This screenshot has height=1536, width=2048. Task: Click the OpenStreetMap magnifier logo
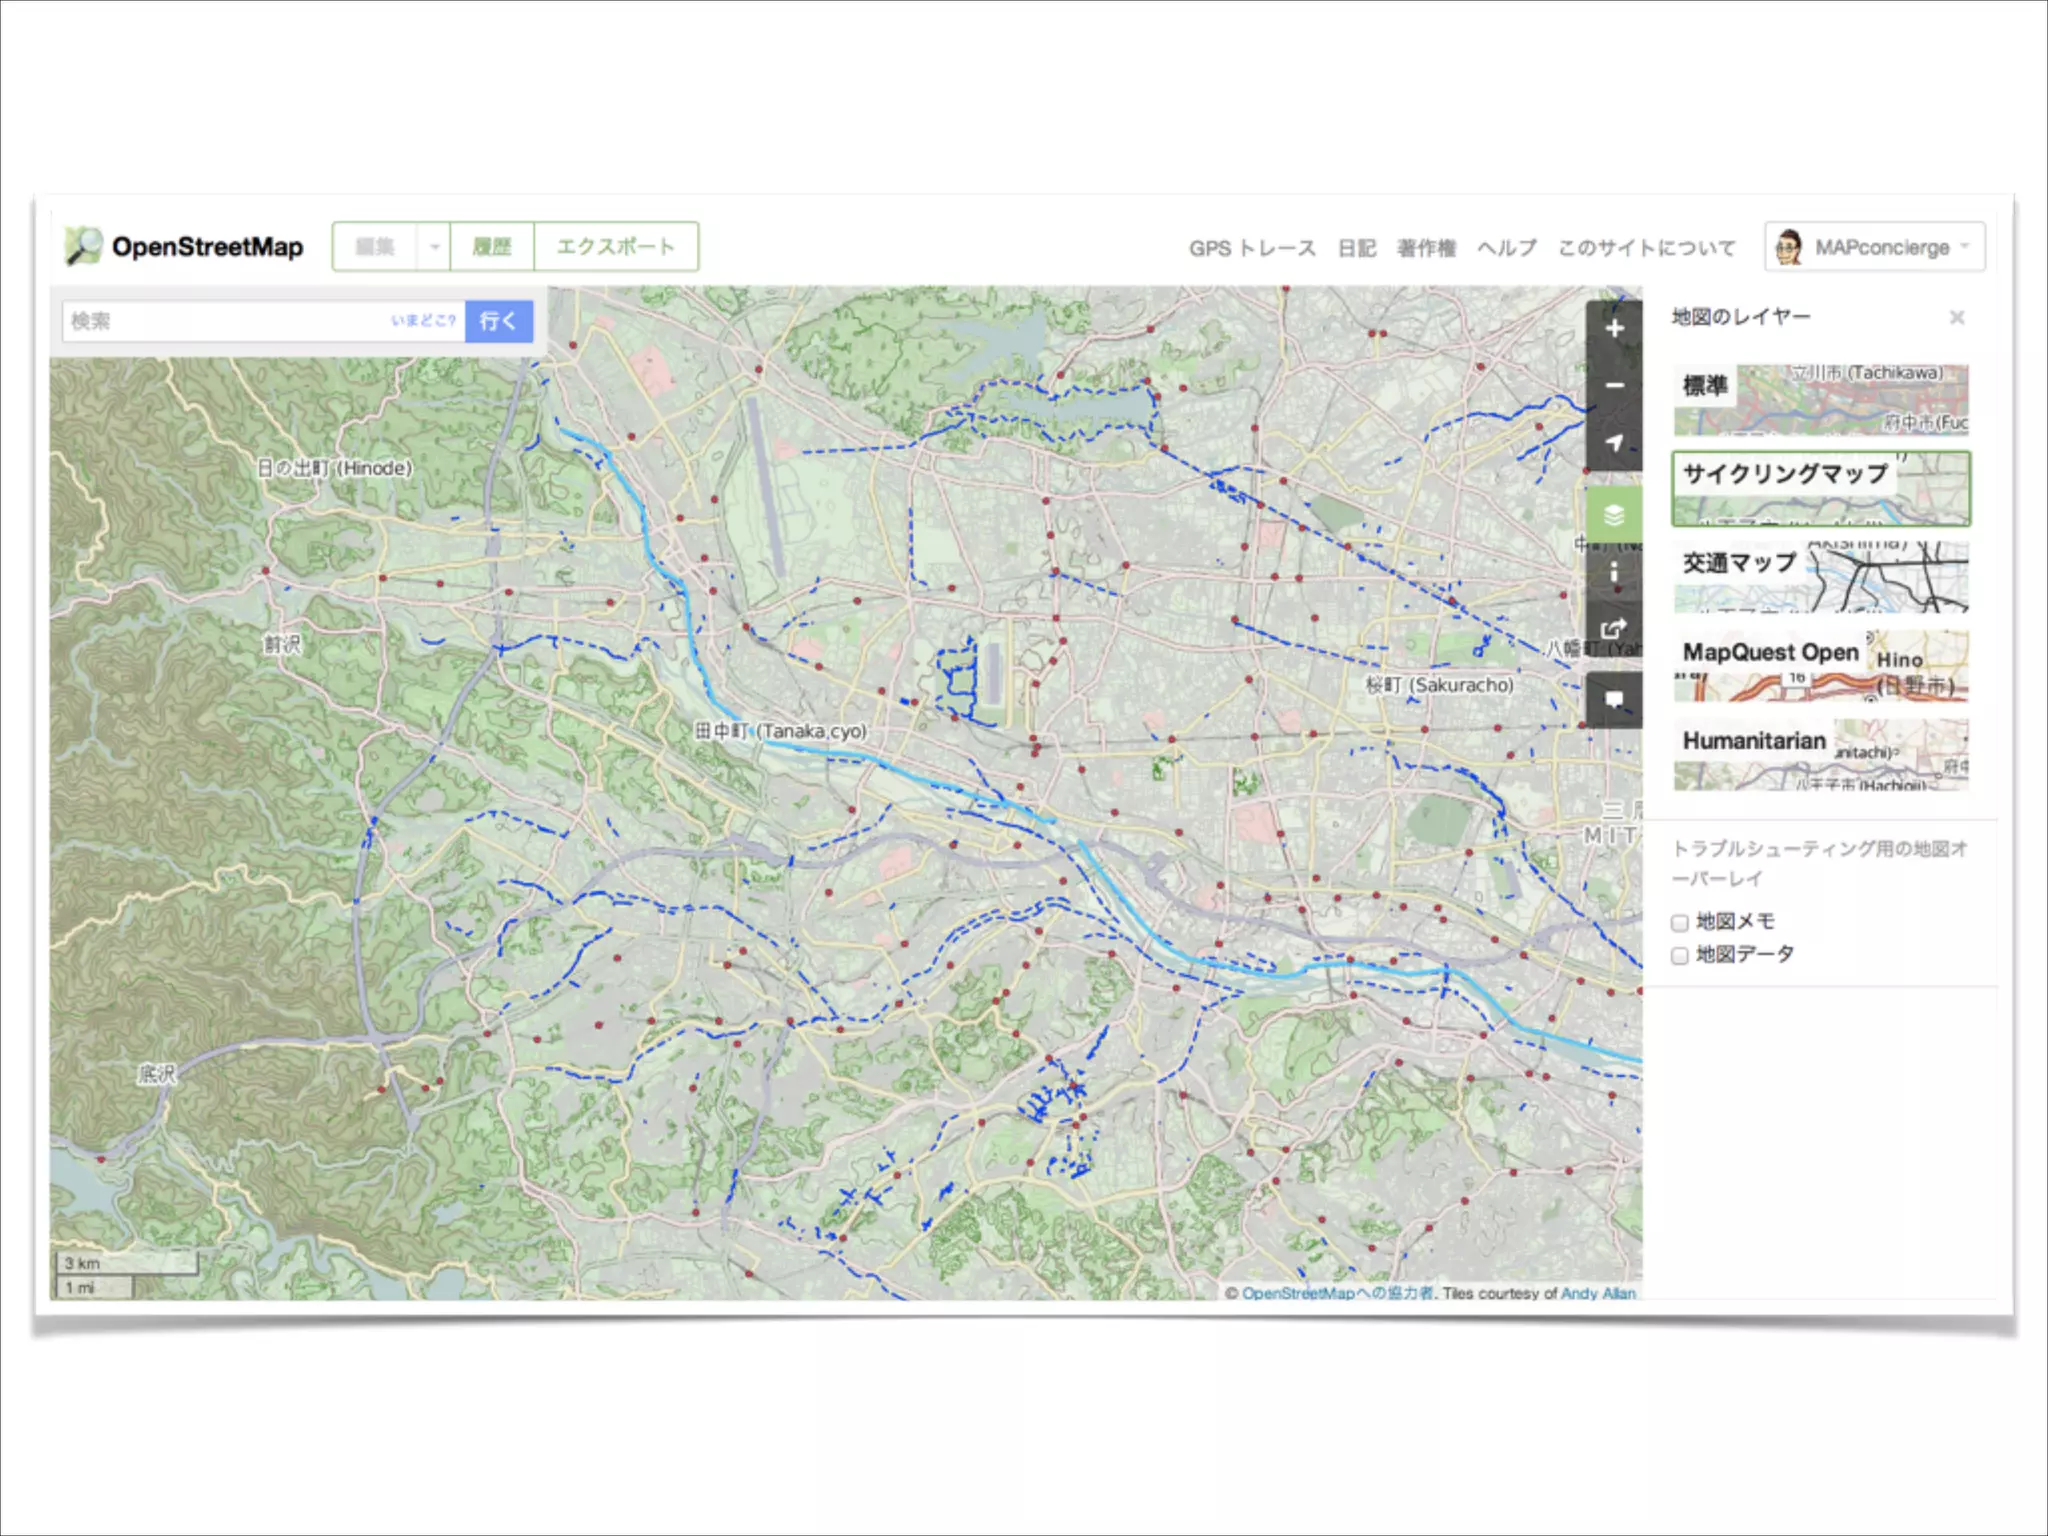click(84, 246)
